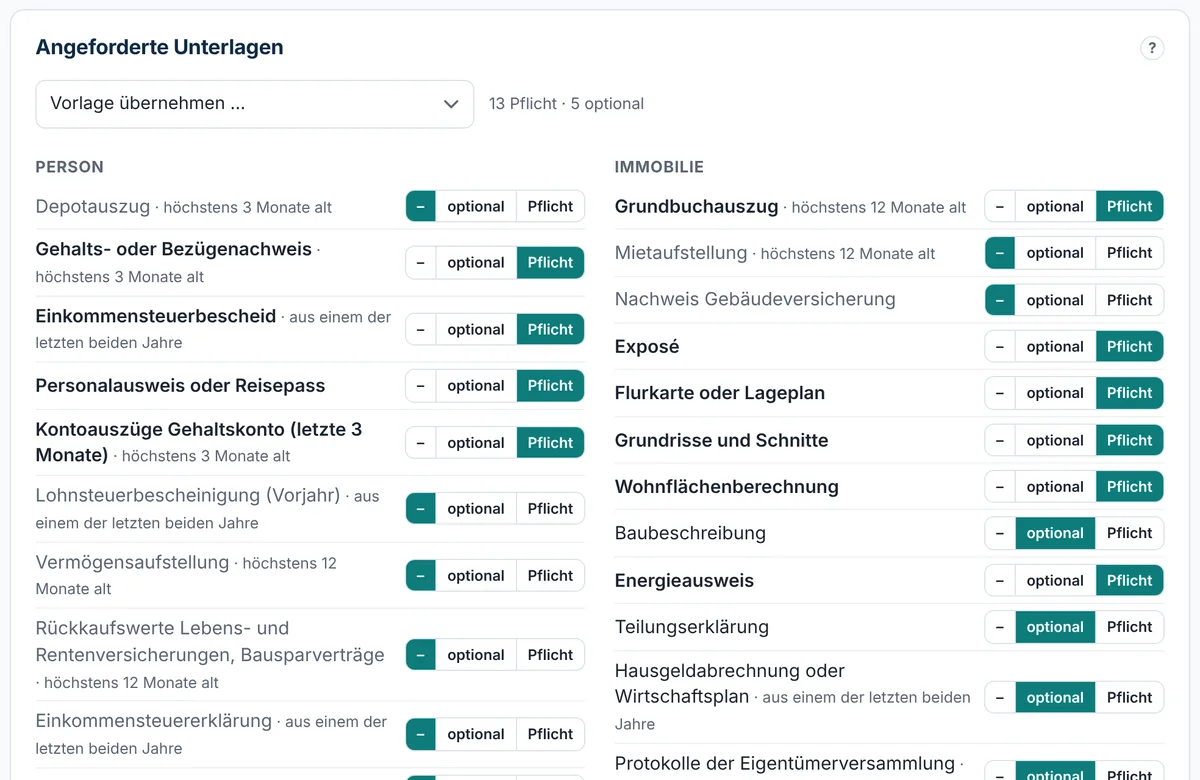Set Hausgeldabrechnung oder Wirtschaftsplan to Pflicht
Image resolution: width=1200 pixels, height=780 pixels.
point(1130,698)
